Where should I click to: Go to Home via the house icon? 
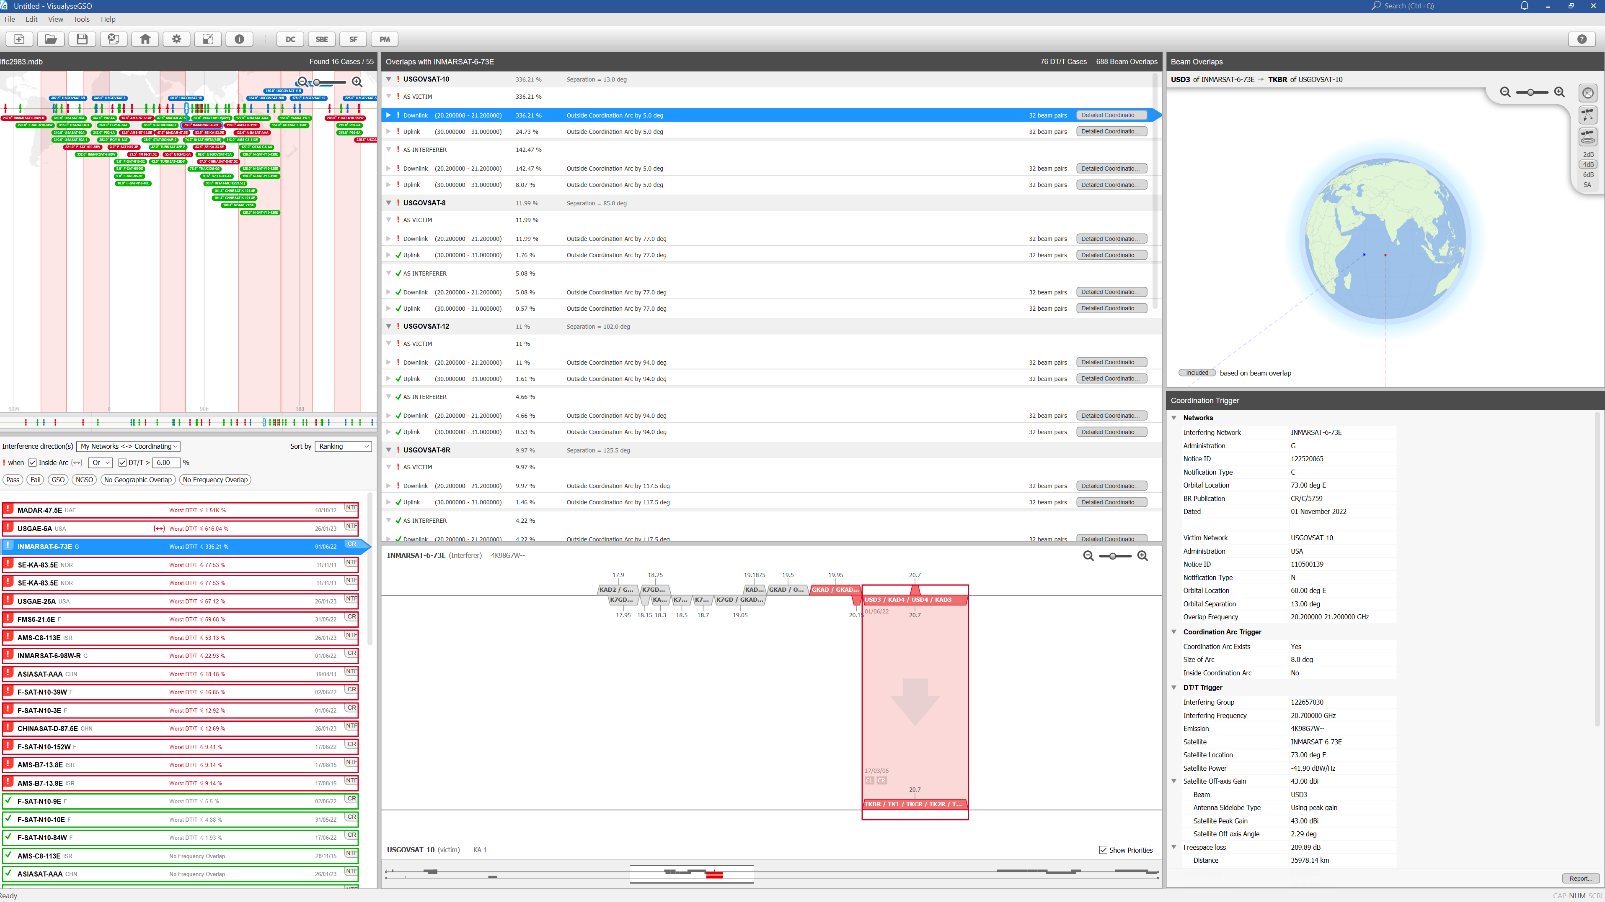(x=145, y=39)
